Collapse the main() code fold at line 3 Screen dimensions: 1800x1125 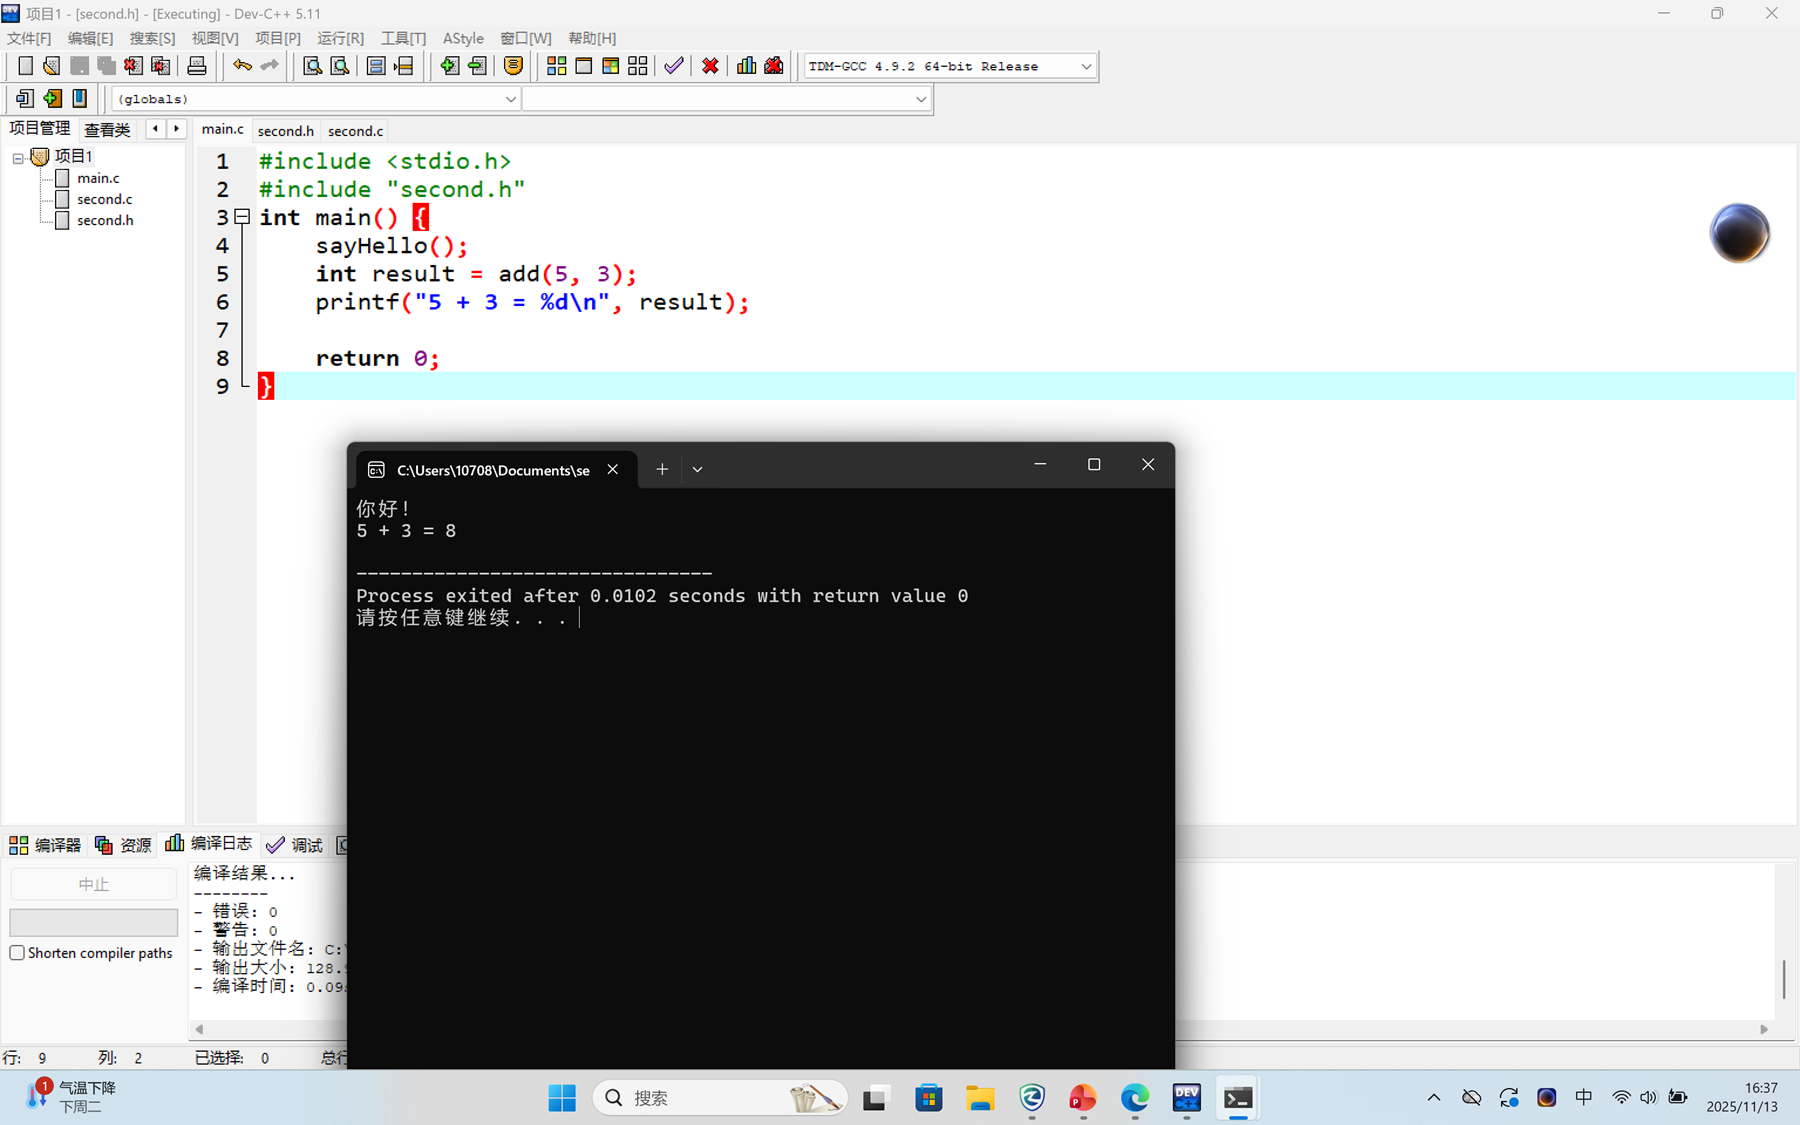tap(242, 216)
